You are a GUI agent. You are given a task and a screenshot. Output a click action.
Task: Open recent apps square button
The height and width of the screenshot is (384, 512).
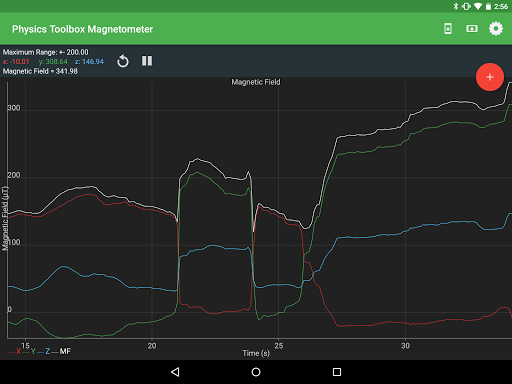[x=337, y=372]
